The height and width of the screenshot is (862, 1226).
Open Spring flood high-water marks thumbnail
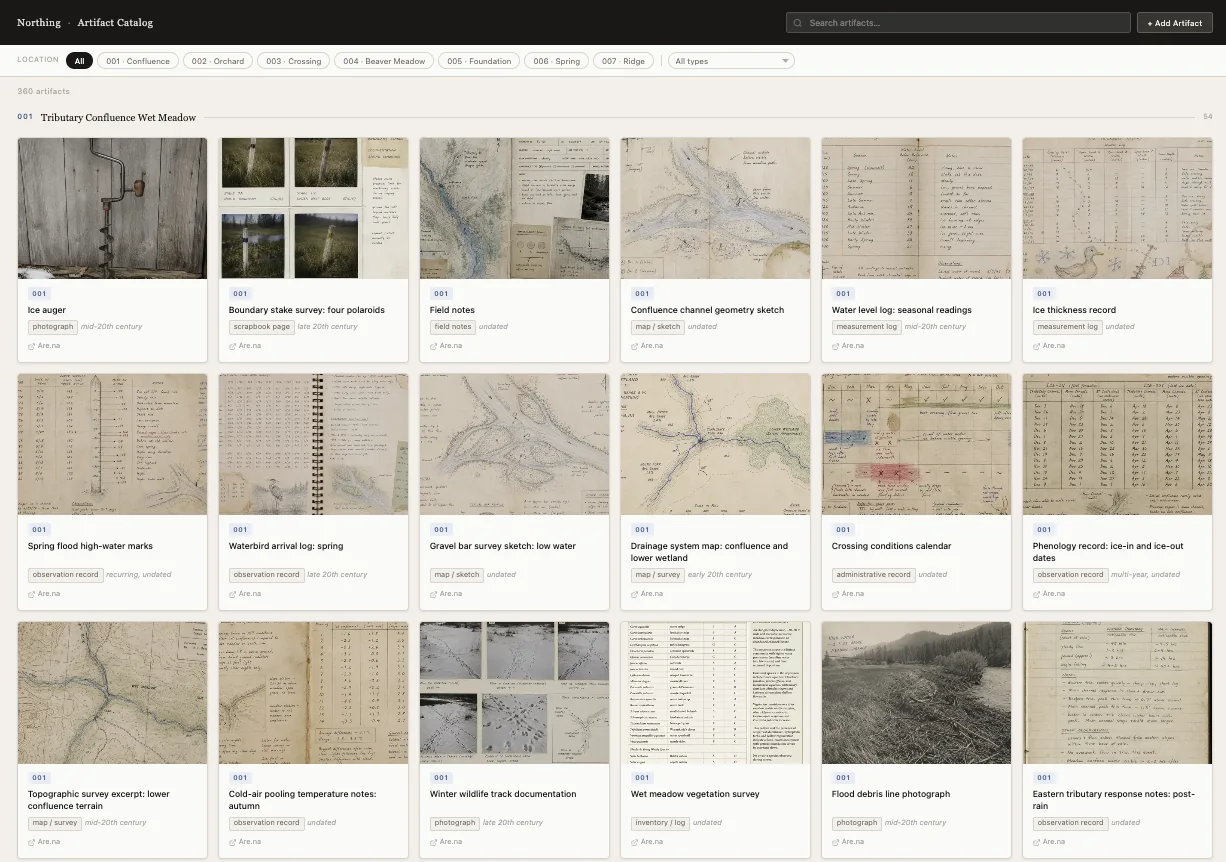click(112, 444)
